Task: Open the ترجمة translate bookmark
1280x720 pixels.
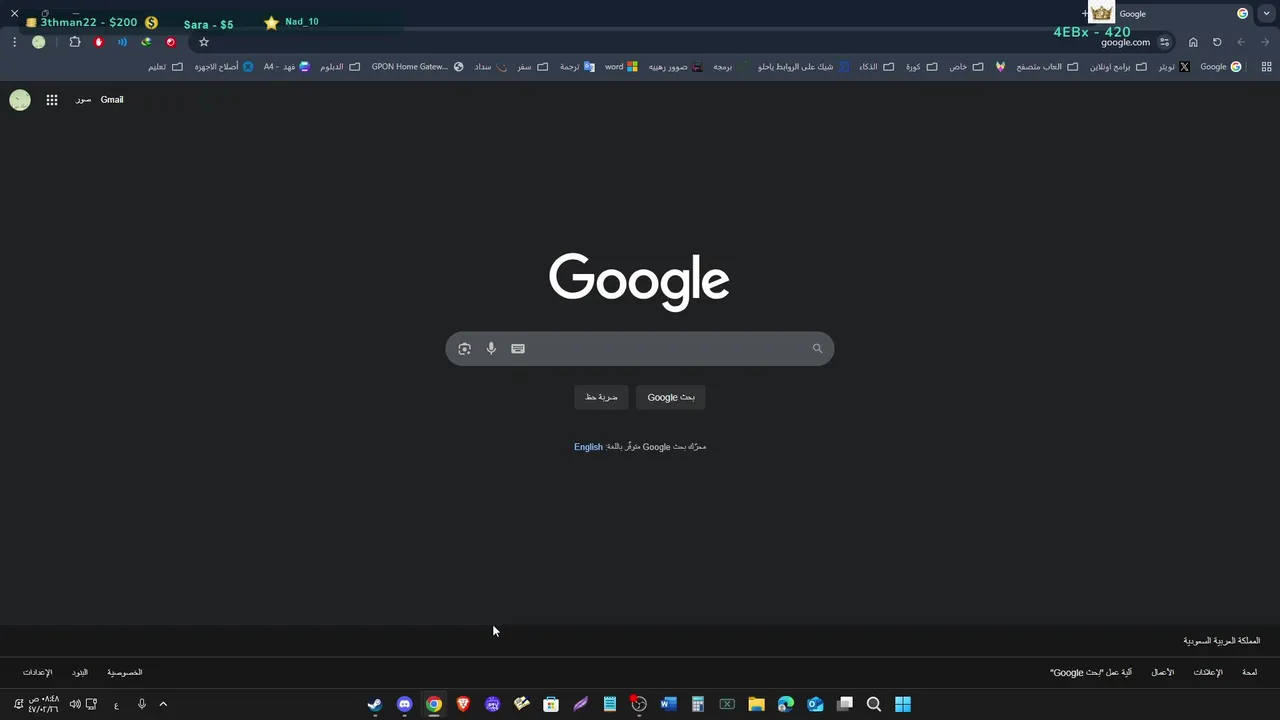Action: point(577,67)
